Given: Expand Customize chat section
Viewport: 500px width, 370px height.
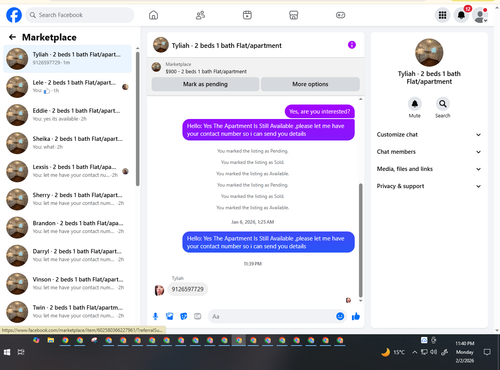Looking at the screenshot, I should pyautogui.click(x=429, y=135).
